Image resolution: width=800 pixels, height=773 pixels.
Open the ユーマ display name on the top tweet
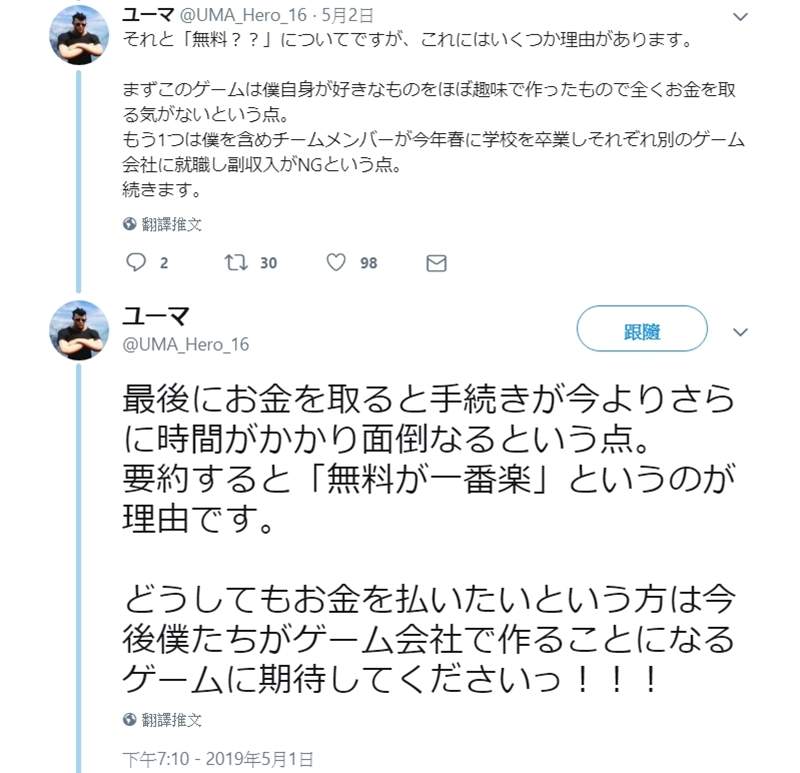coord(148,15)
